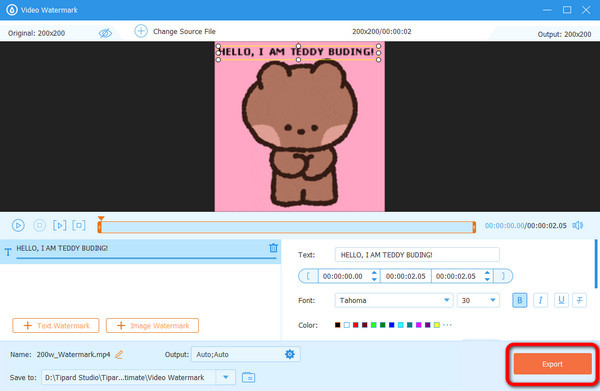Pick the yellow color swatch
Image resolution: width=600 pixels, height=391 pixels.
(x=437, y=325)
